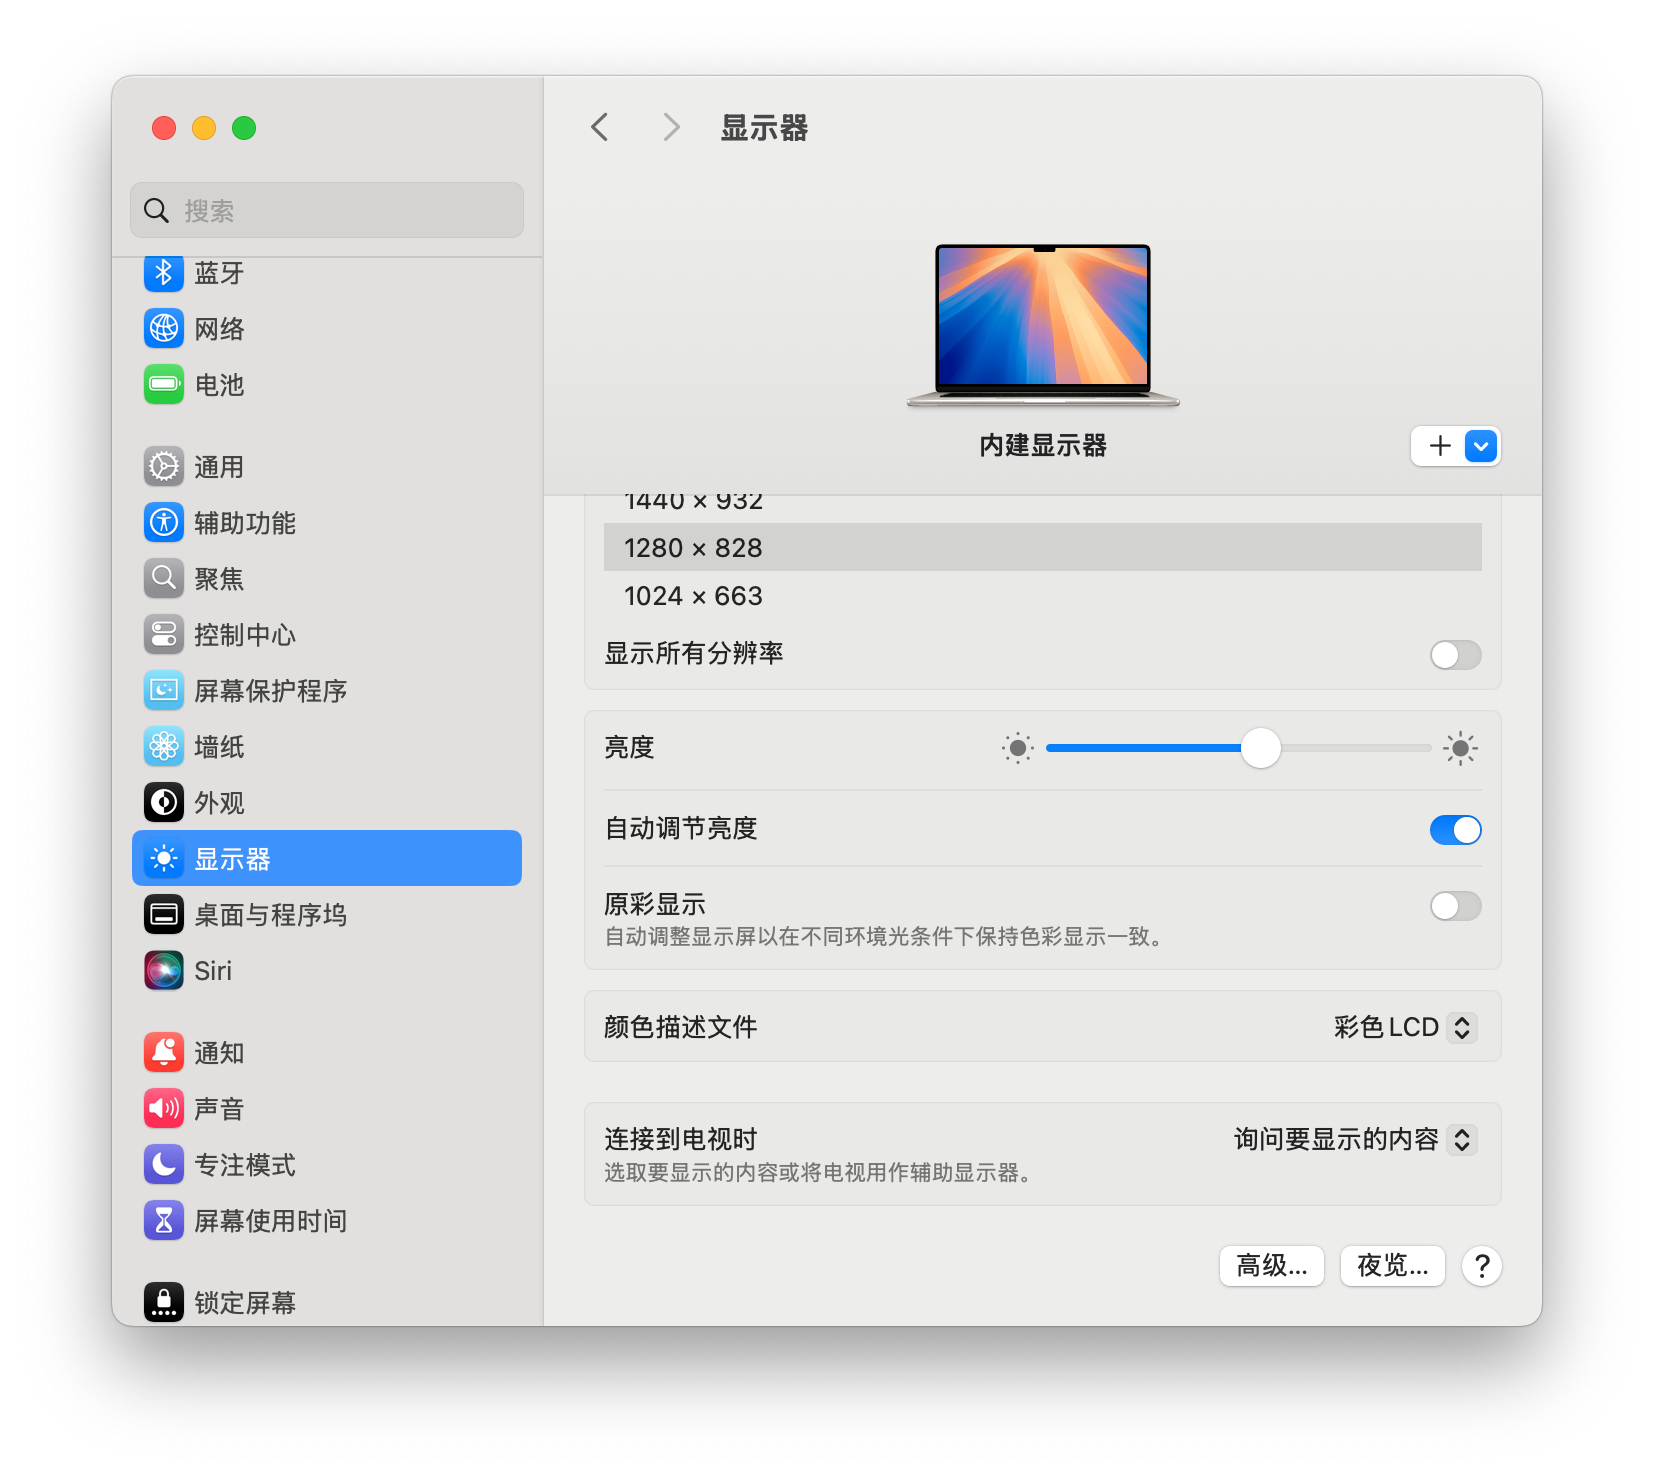Go to 屏幕使用时间 in sidebar
This screenshot has height=1474, width=1654.
click(x=270, y=1221)
